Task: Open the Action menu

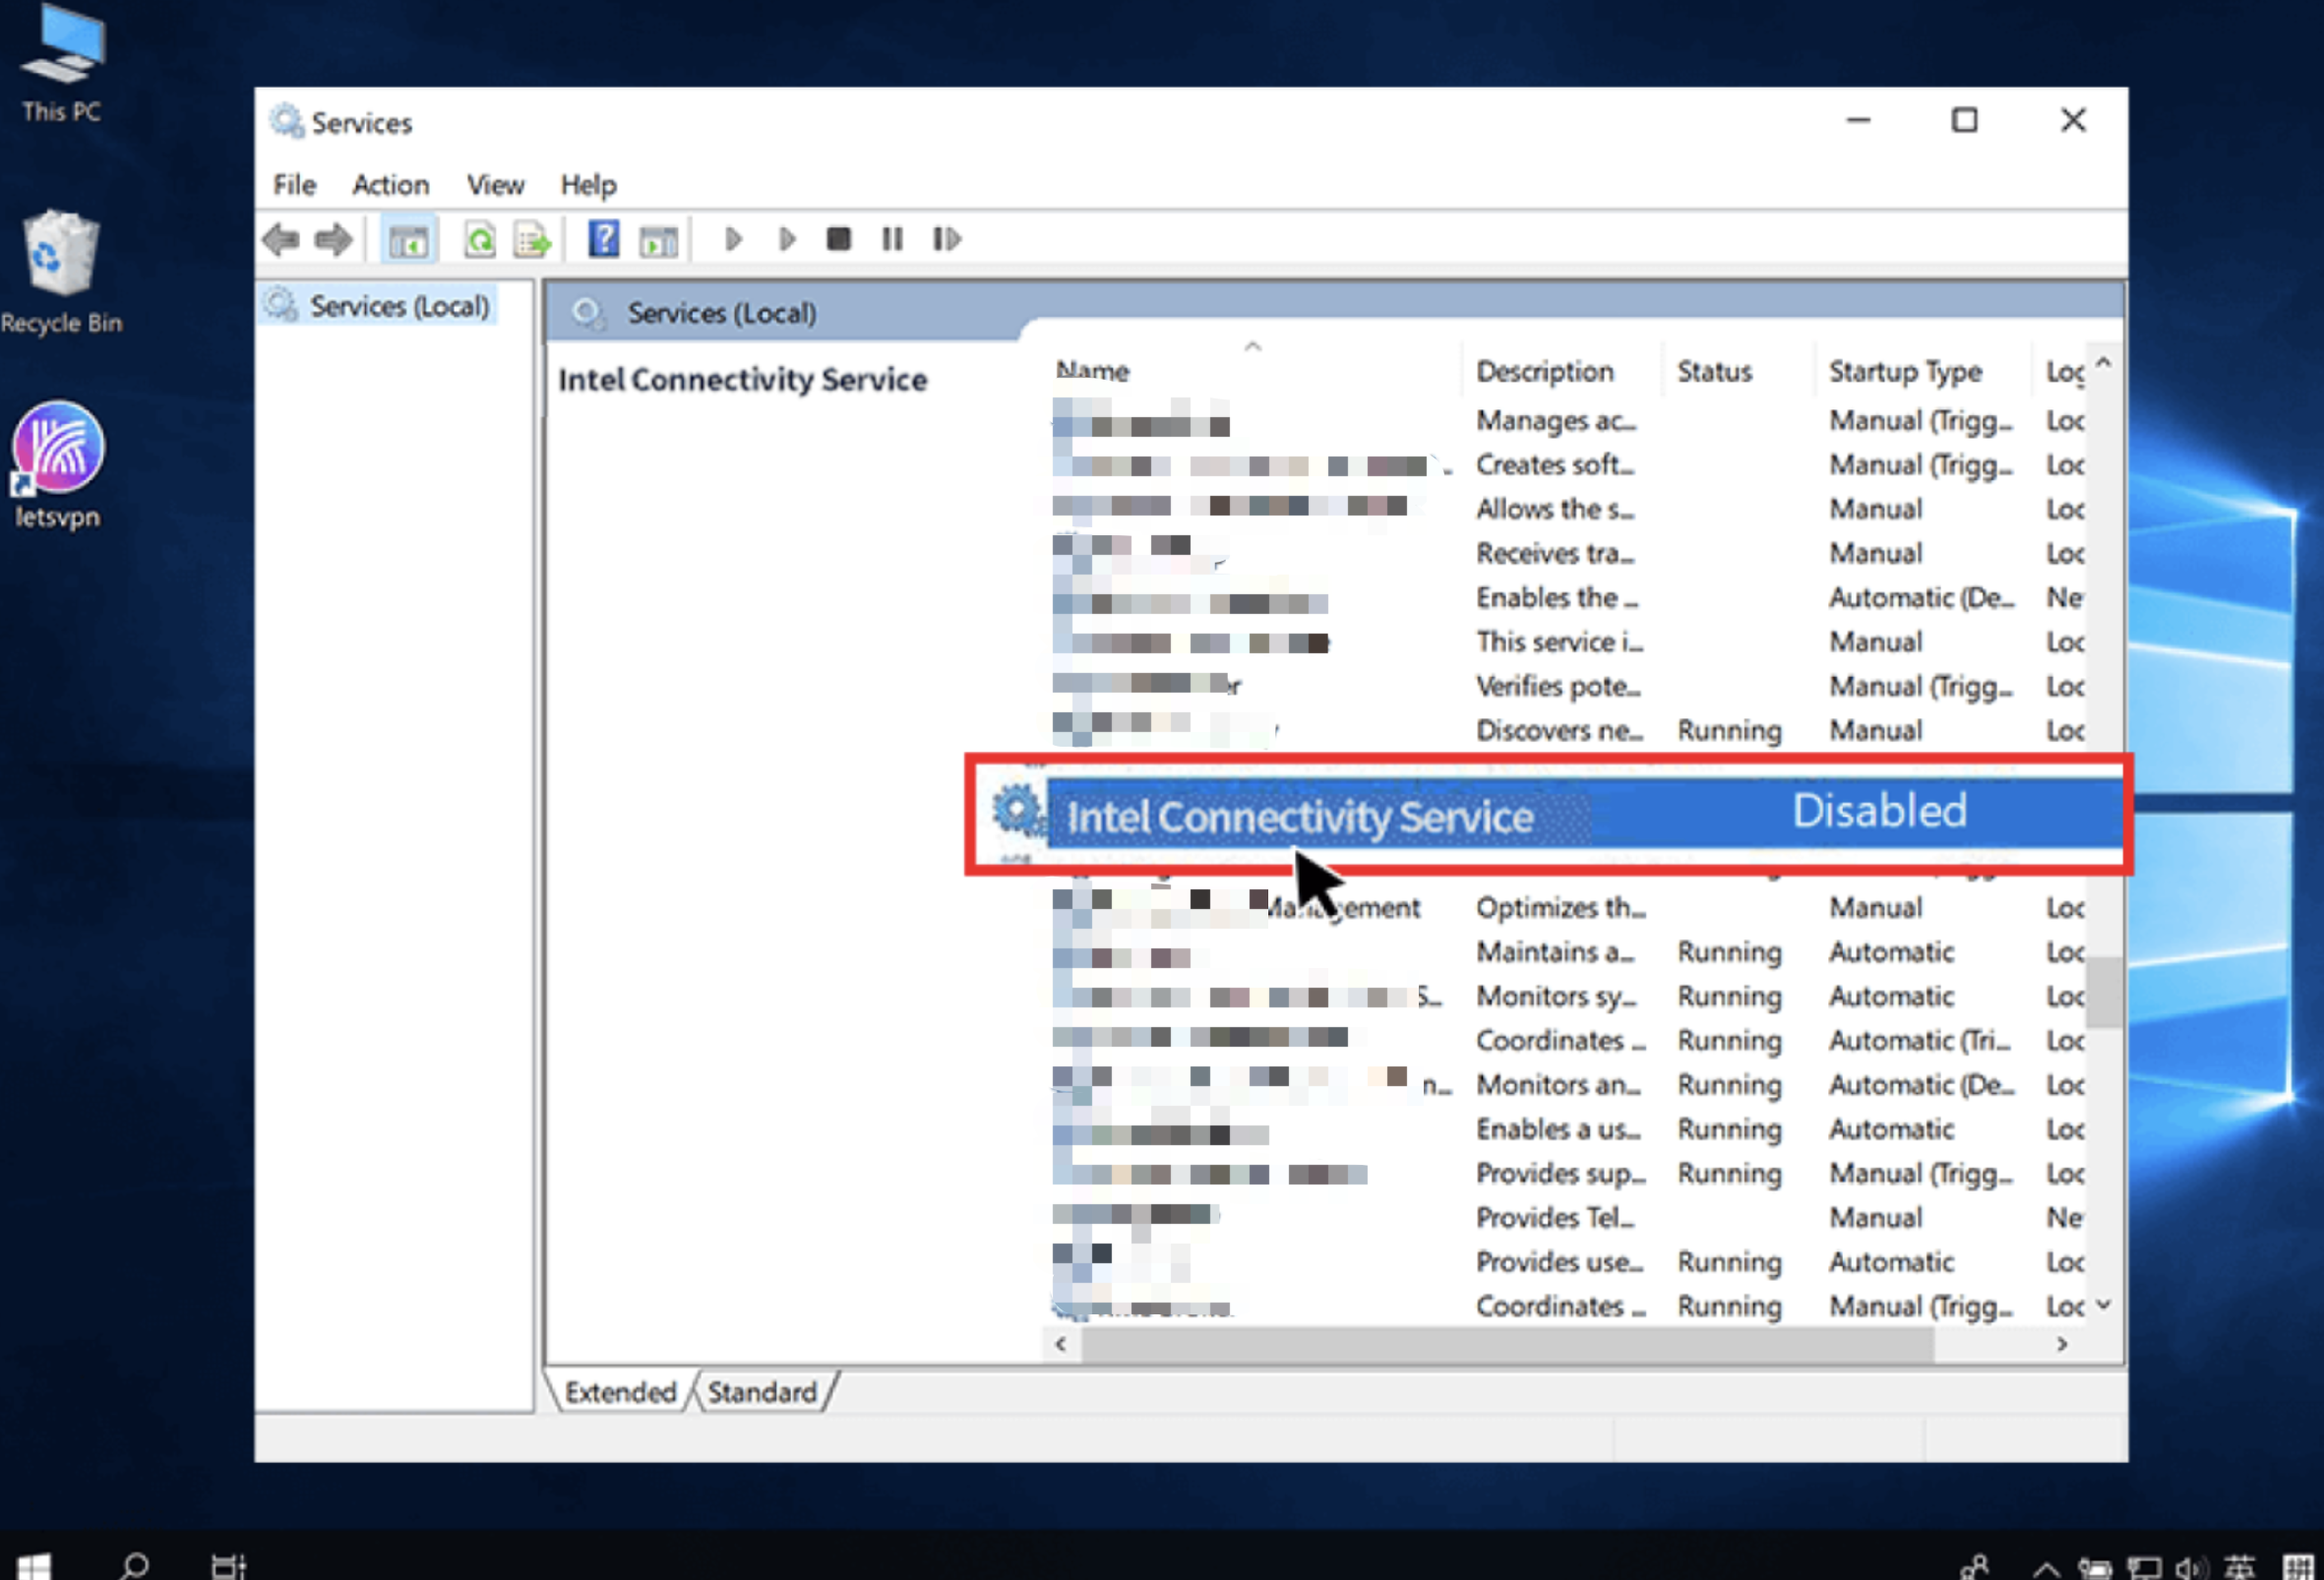Action: [390, 185]
